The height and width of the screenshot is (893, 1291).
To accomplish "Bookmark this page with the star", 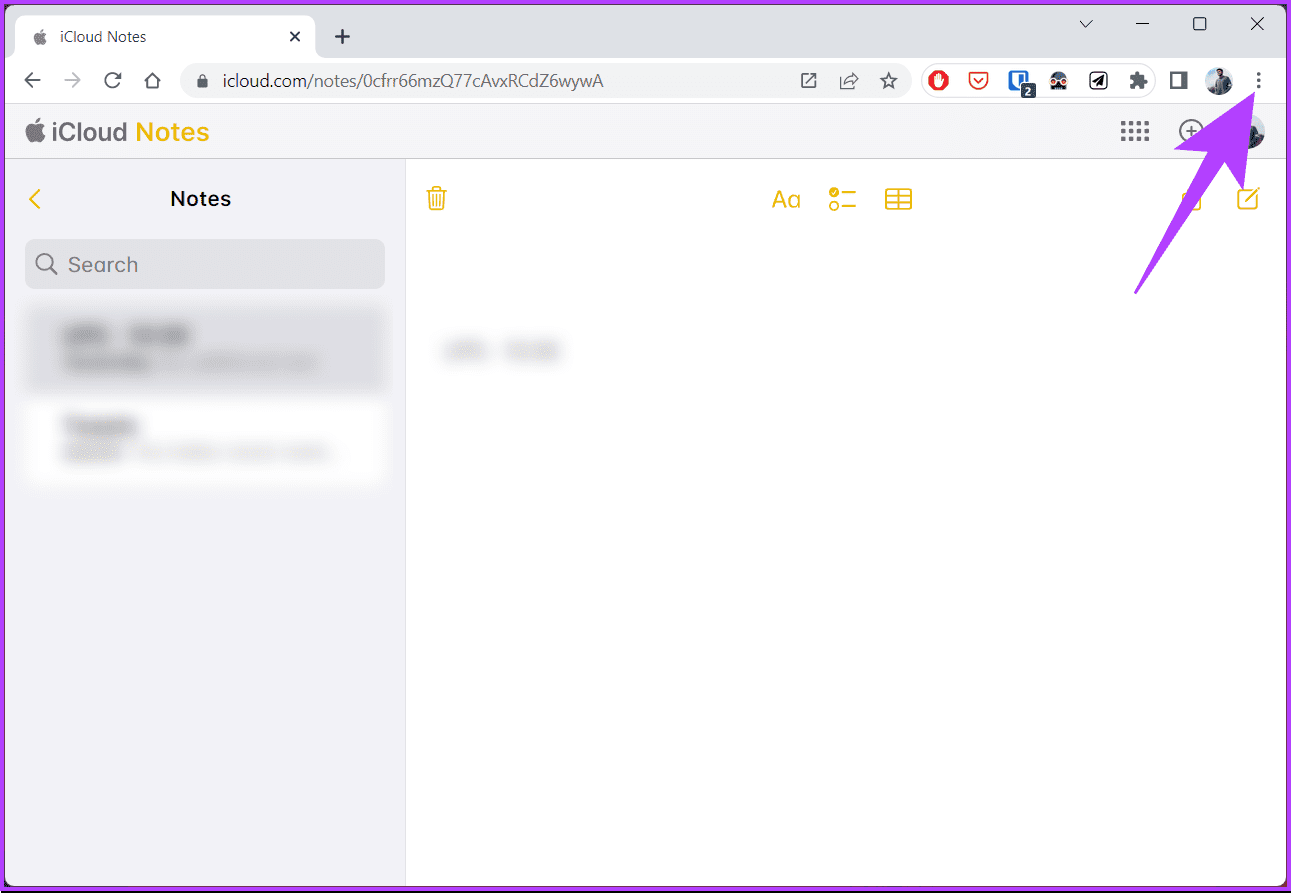I will (x=888, y=81).
